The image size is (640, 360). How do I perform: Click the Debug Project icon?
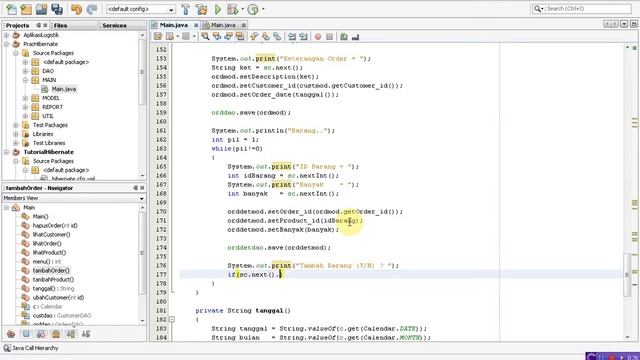232,9
